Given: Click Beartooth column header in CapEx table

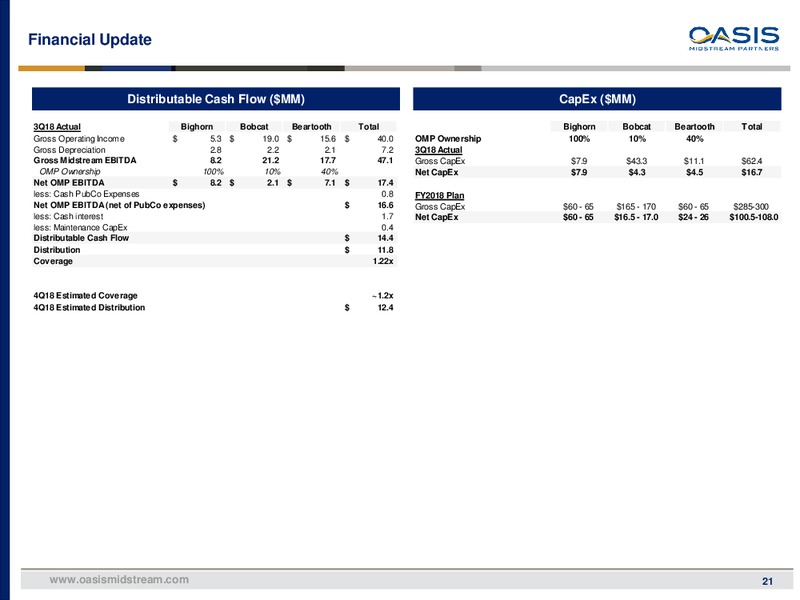Looking at the screenshot, I should tap(694, 127).
